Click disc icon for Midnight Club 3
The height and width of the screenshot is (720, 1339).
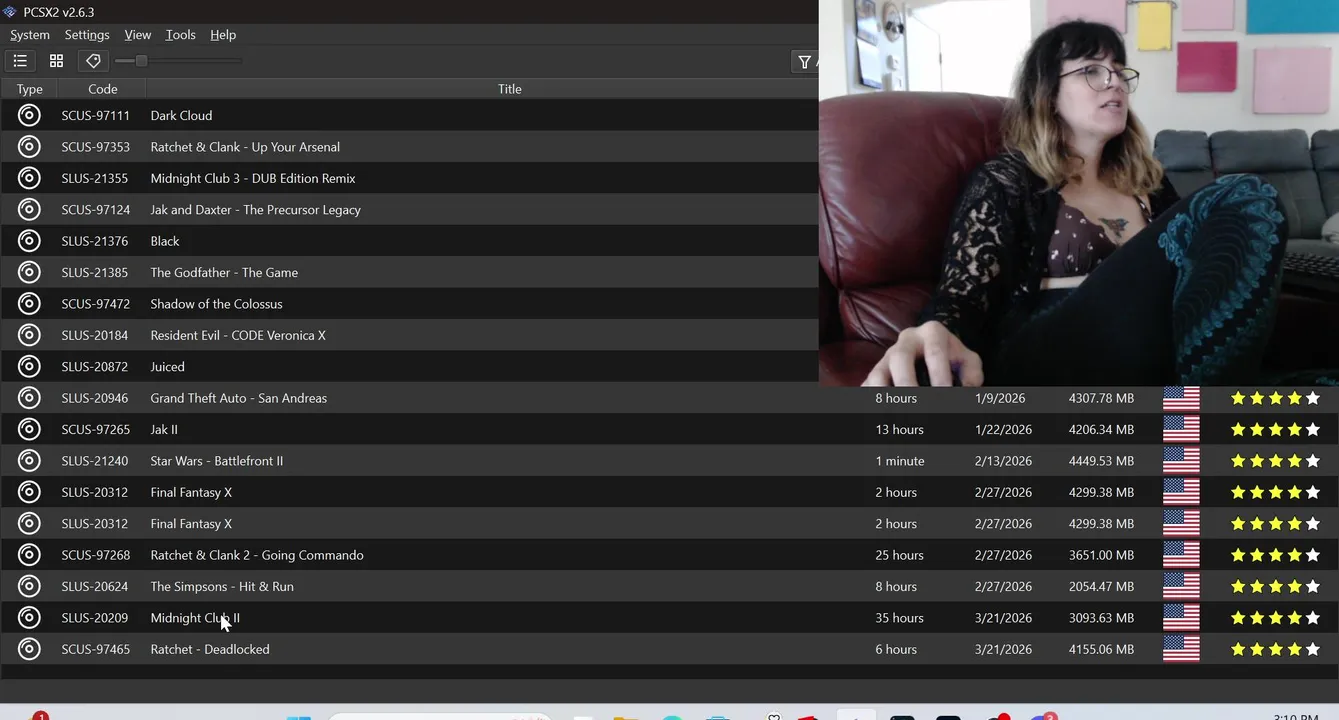(29, 178)
